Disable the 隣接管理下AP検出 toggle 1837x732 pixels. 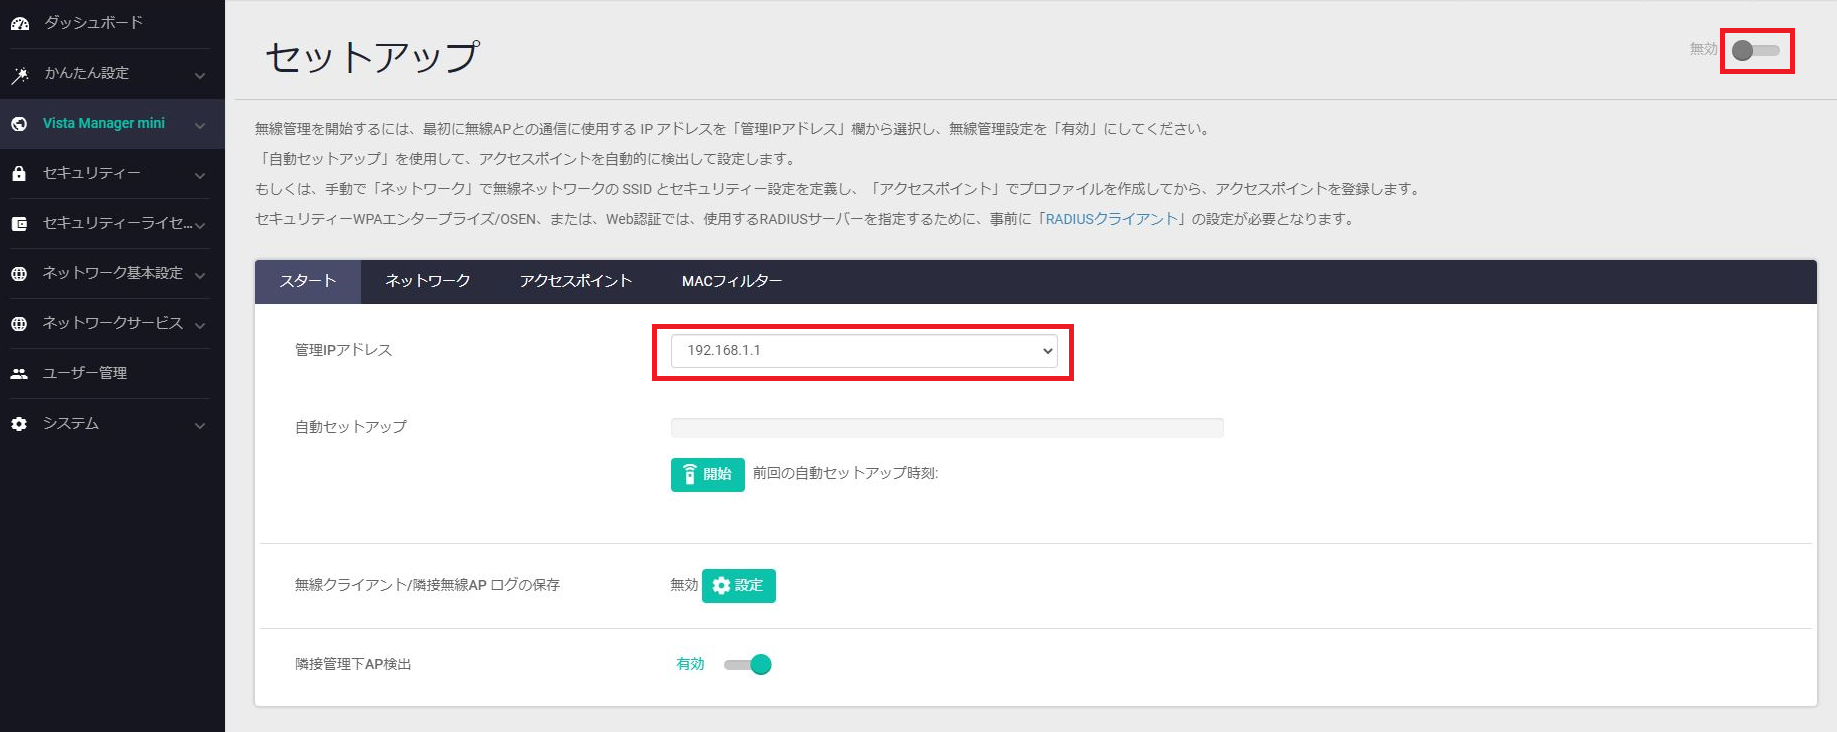click(x=748, y=665)
